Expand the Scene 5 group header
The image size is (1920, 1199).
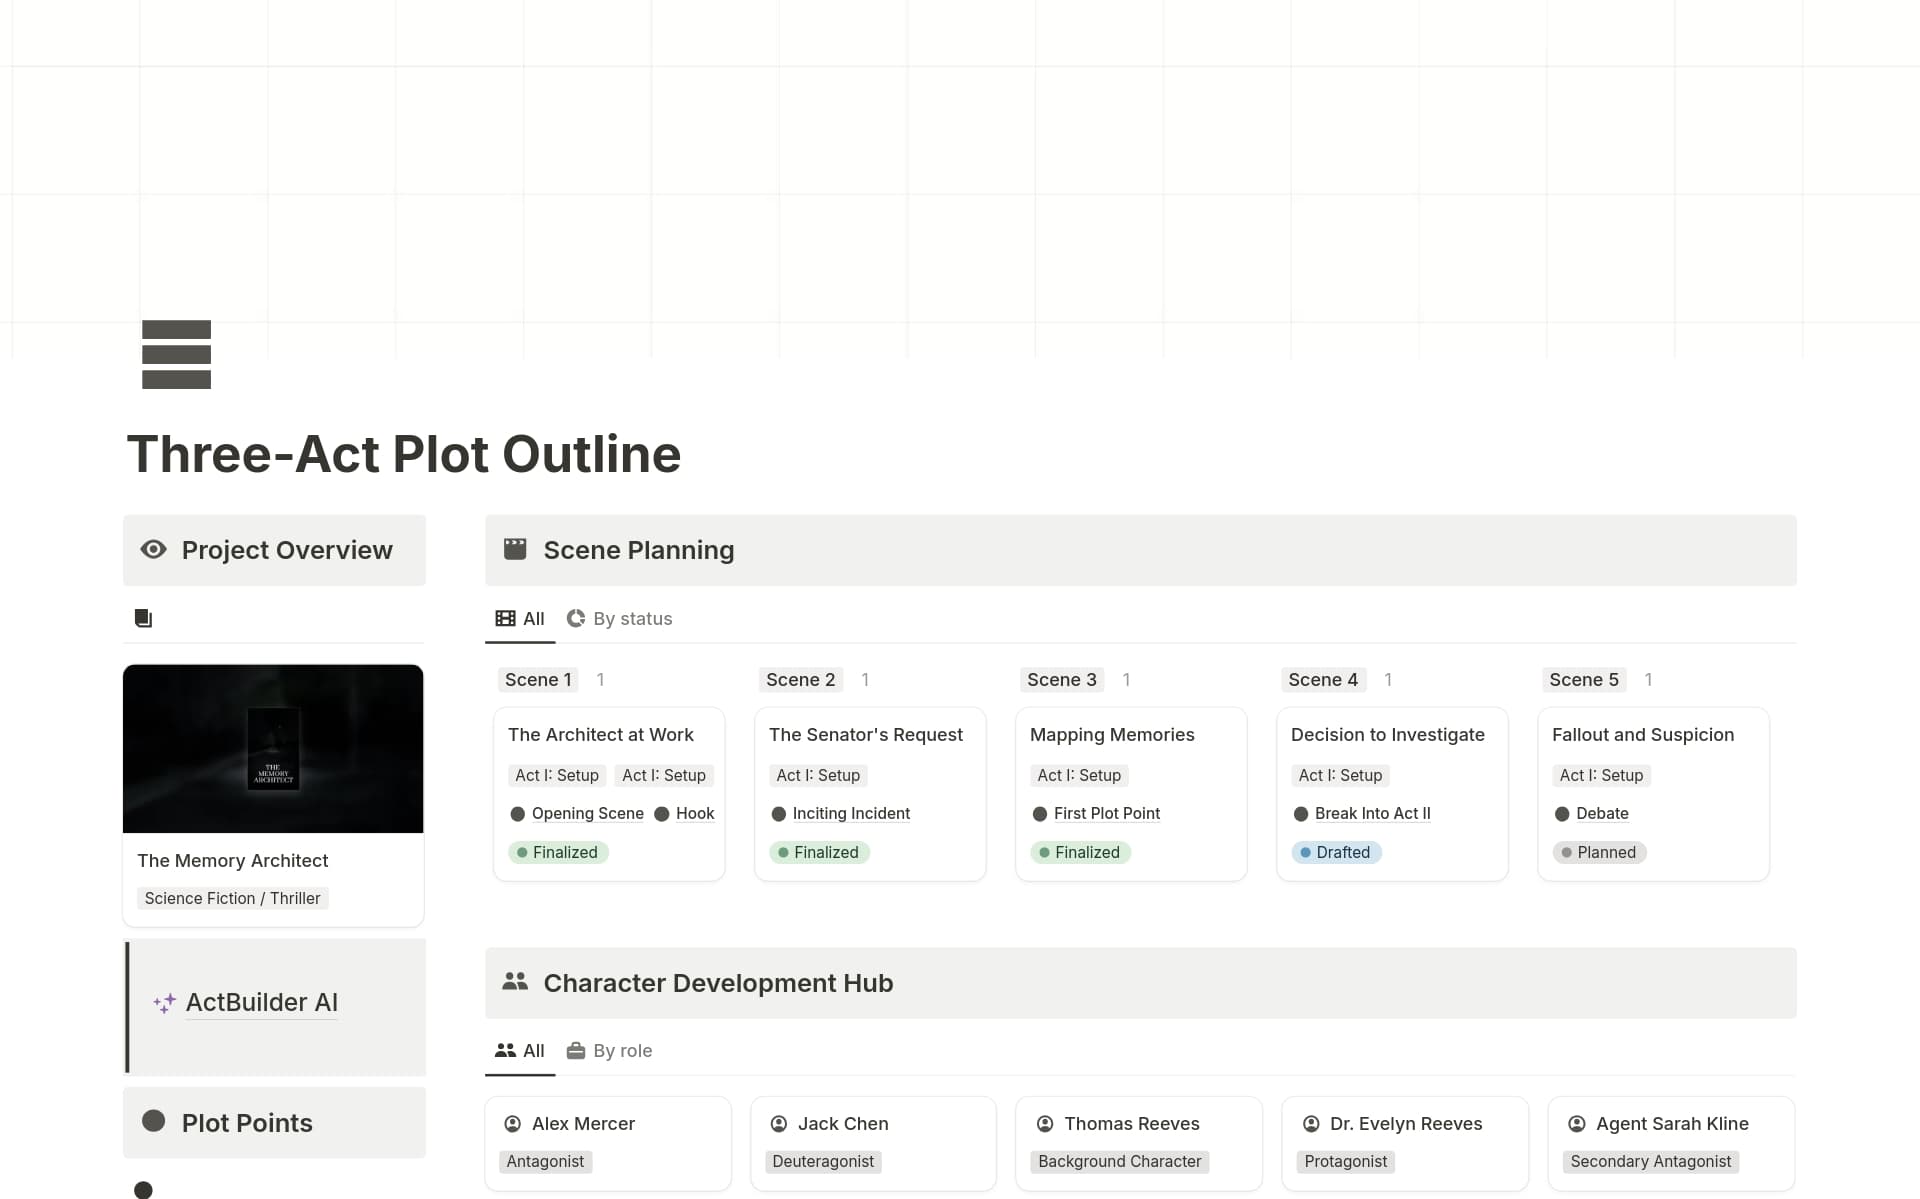click(1583, 679)
